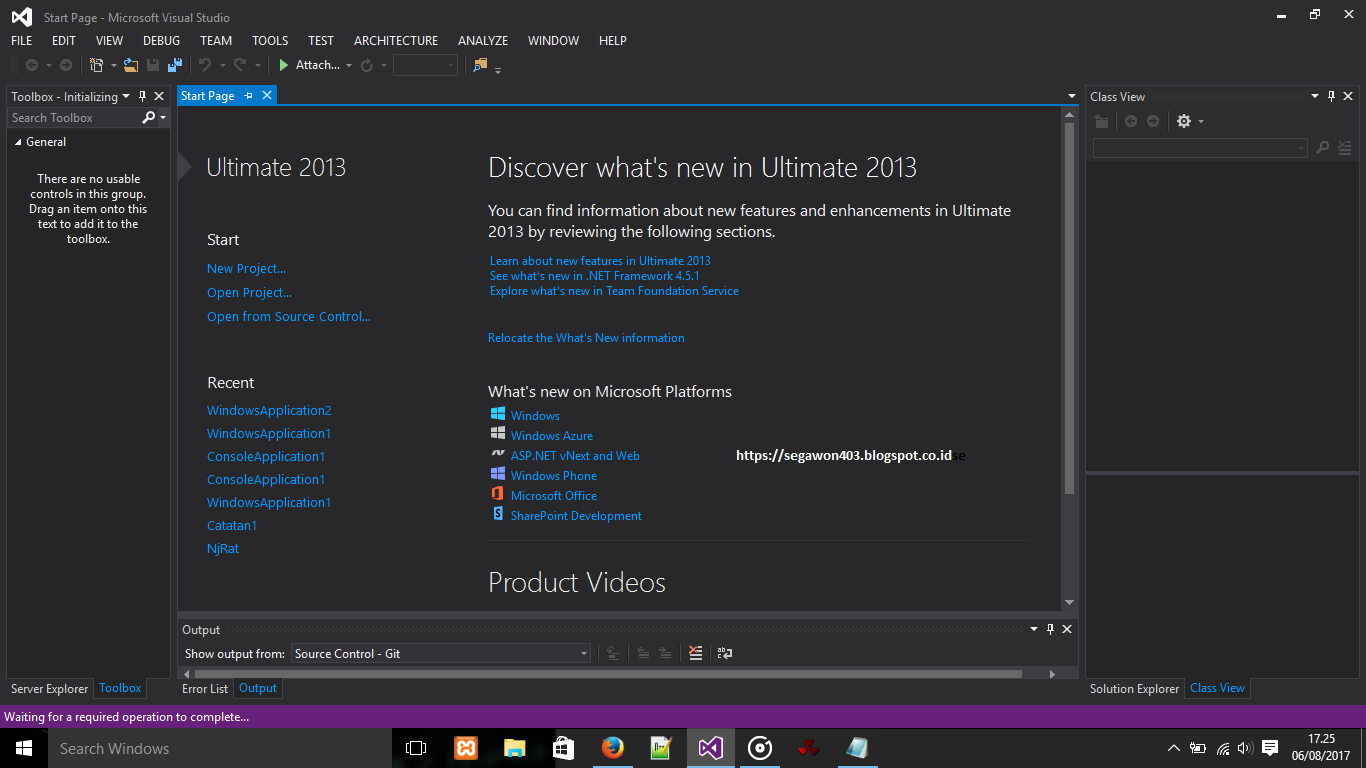Image resolution: width=1366 pixels, height=768 pixels.
Task: Click the Windows Start button
Action: pos(24,748)
